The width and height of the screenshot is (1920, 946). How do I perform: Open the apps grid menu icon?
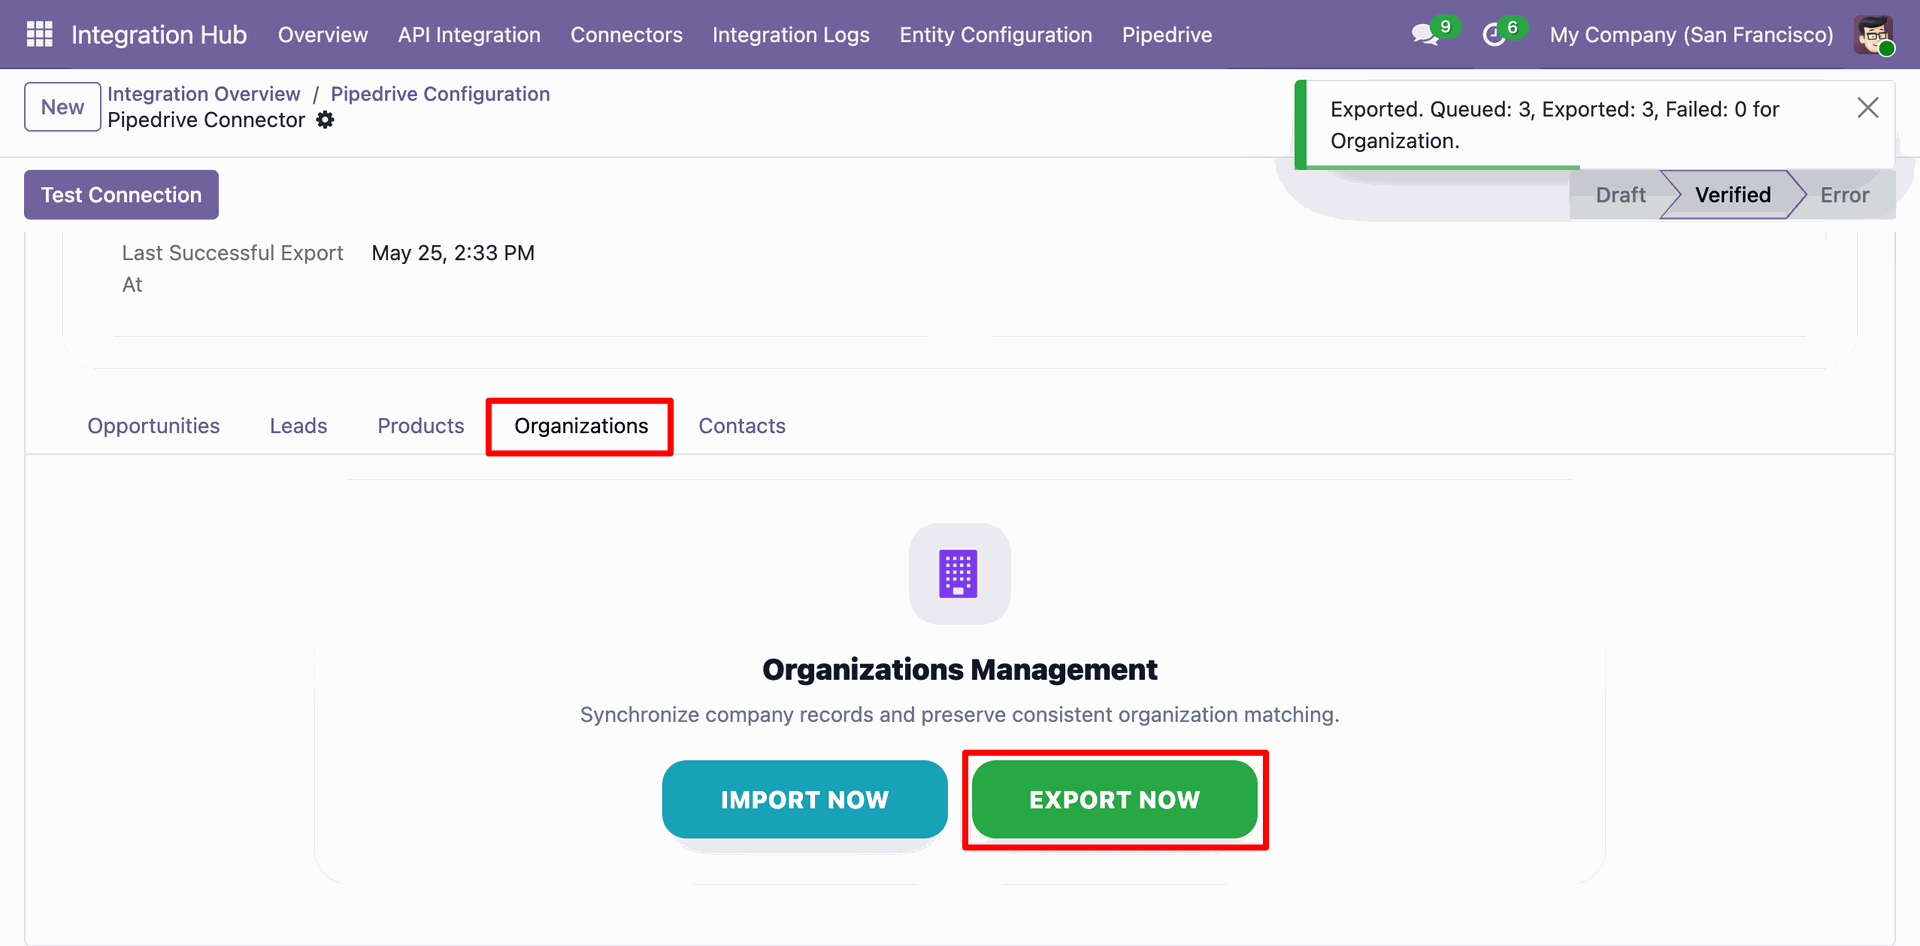tap(39, 34)
